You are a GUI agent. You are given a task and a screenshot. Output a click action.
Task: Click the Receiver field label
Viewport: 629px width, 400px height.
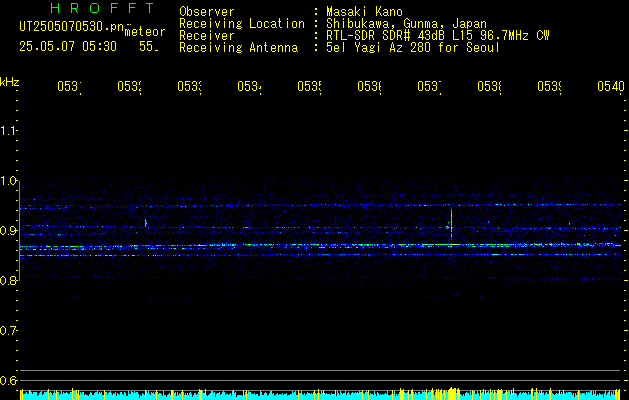click(x=207, y=36)
